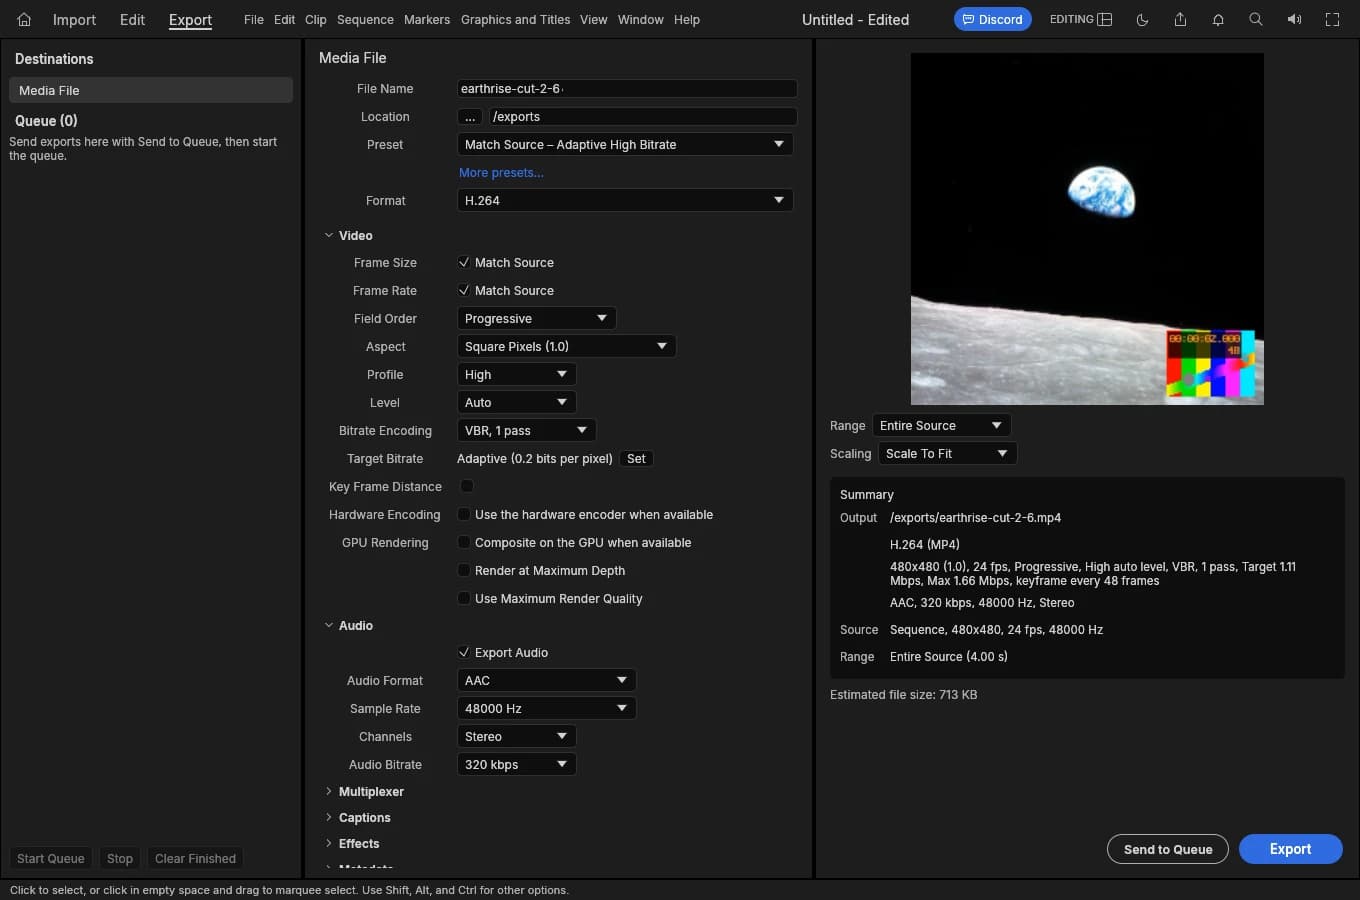Open the Scaling dropdown
This screenshot has height=900, width=1360.
[x=947, y=453]
